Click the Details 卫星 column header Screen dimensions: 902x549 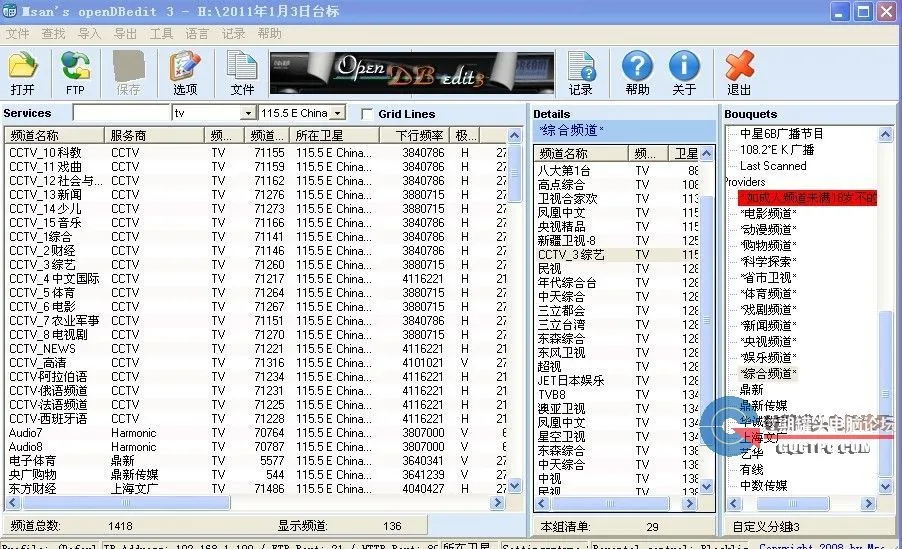coord(684,154)
